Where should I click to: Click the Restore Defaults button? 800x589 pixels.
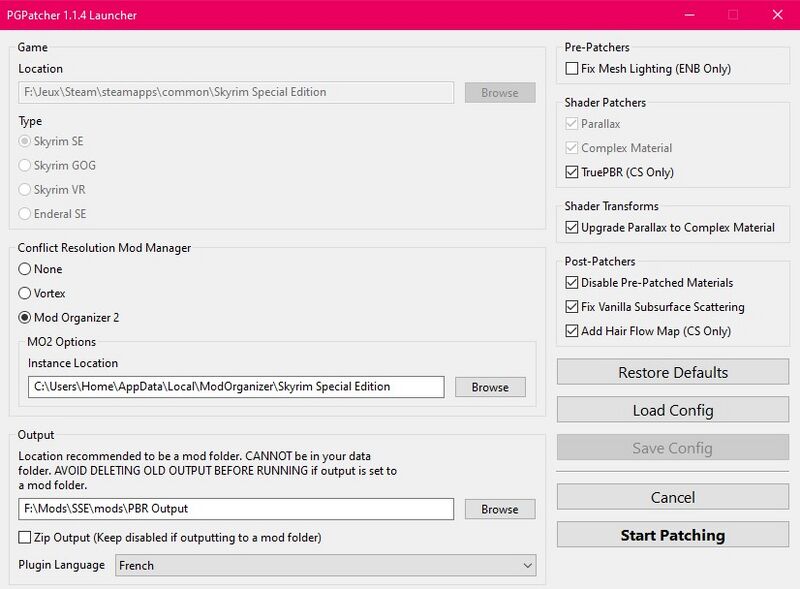coord(672,372)
